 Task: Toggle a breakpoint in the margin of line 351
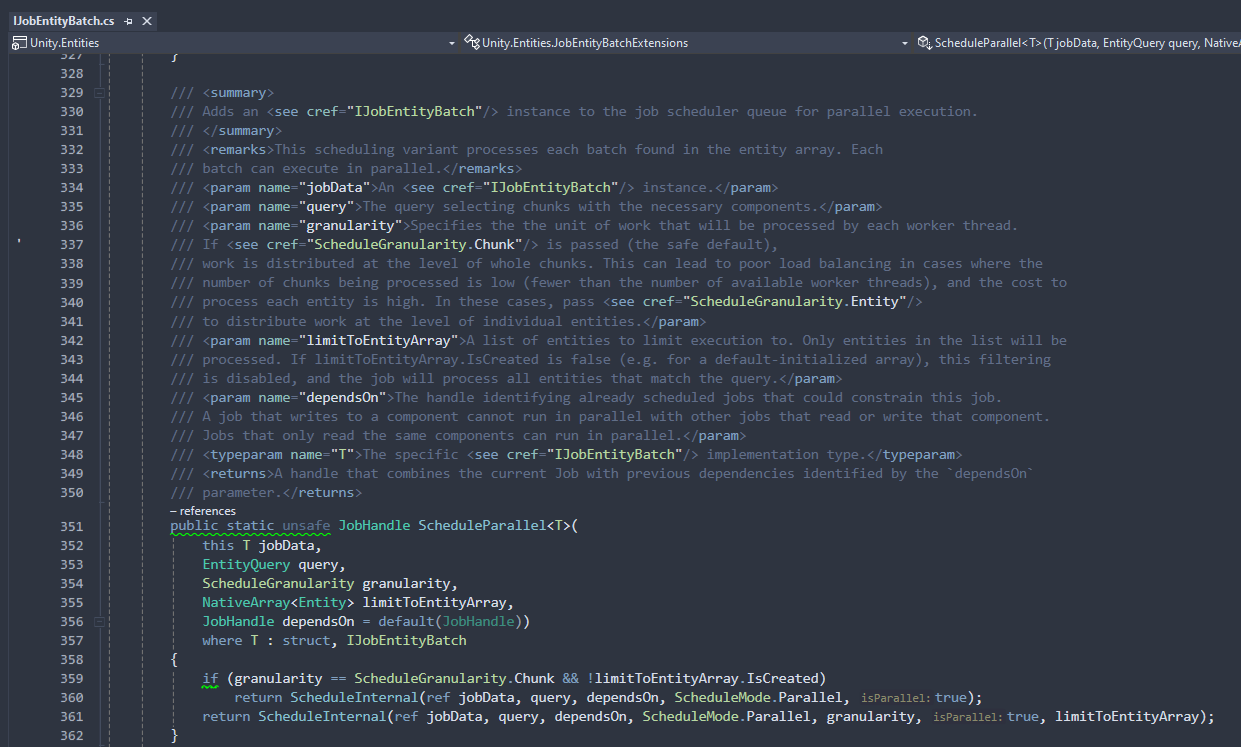coord(18,524)
